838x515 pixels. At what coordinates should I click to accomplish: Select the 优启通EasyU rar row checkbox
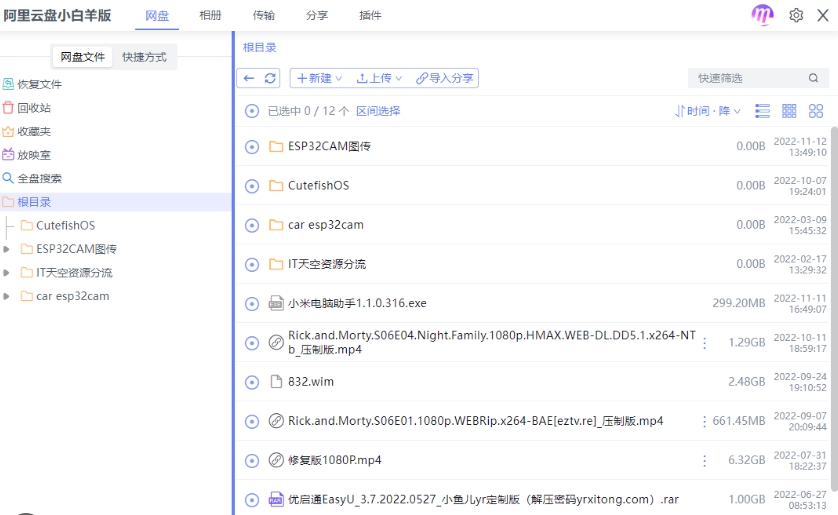click(252, 500)
